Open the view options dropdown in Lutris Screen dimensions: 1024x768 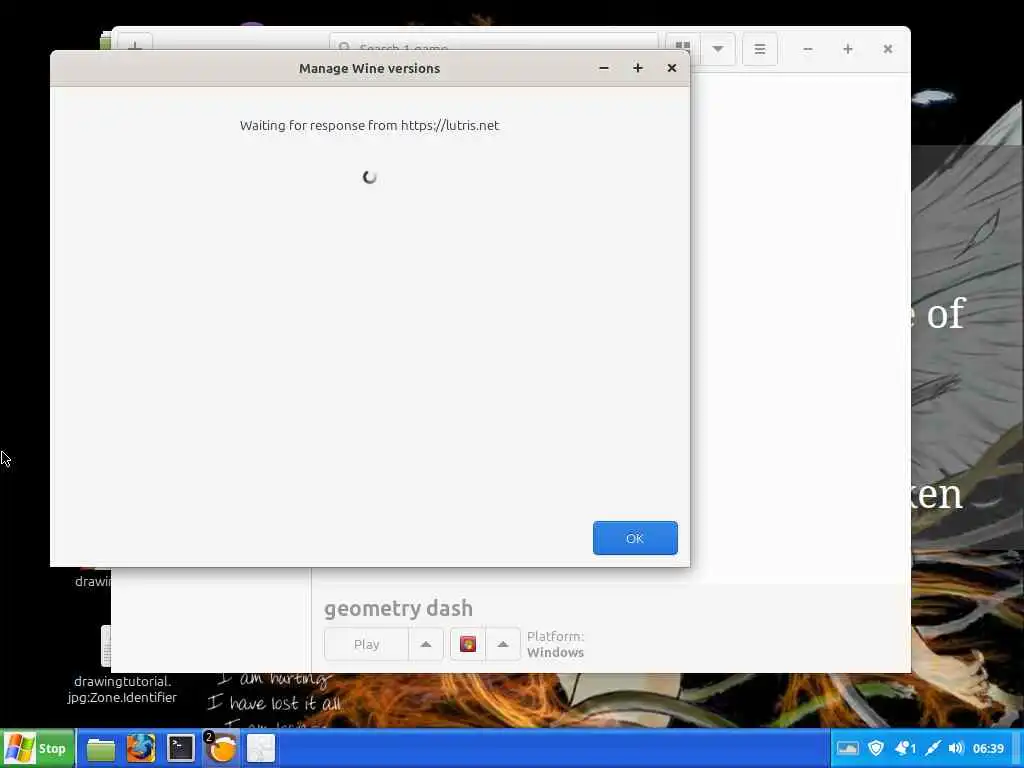718,48
